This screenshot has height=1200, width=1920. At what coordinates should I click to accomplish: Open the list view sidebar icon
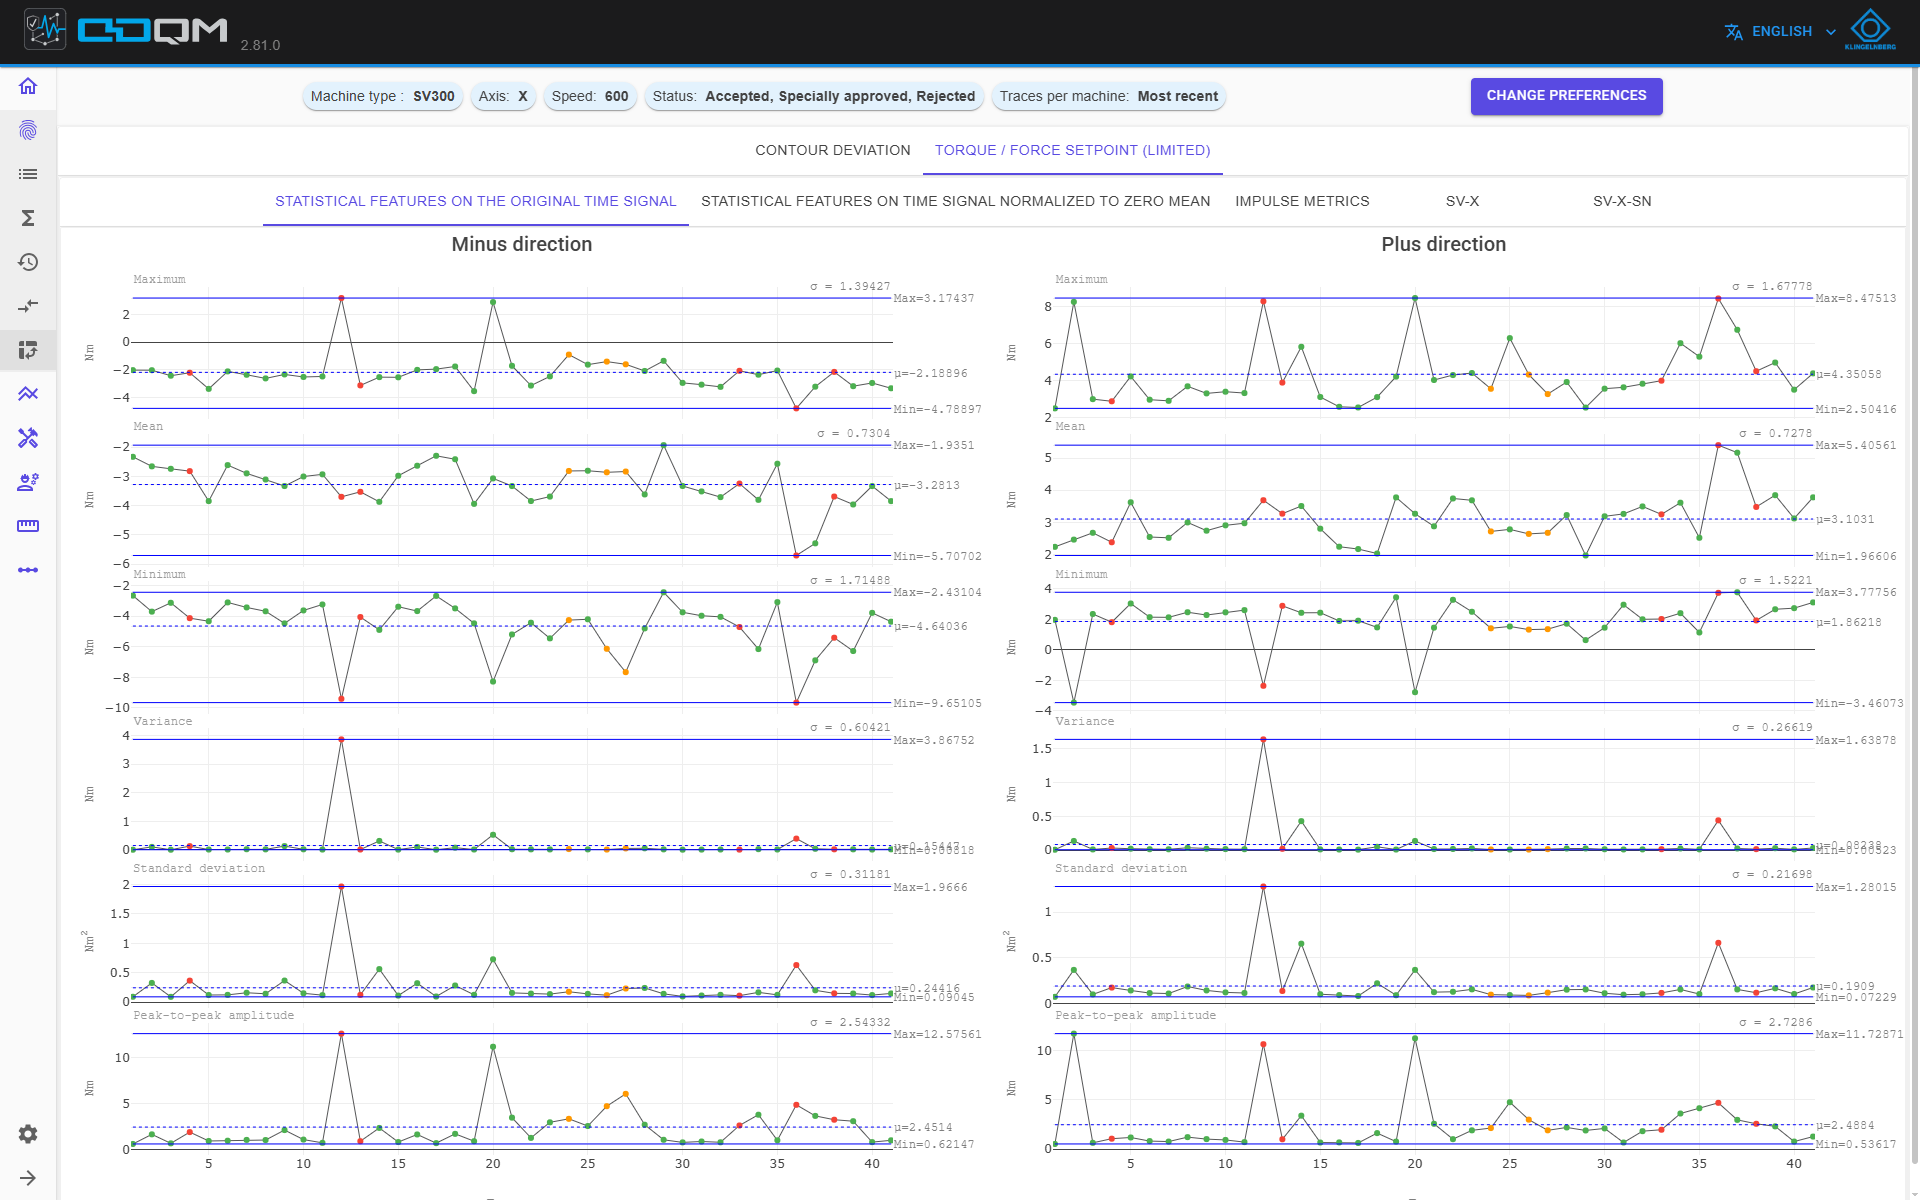point(28,174)
